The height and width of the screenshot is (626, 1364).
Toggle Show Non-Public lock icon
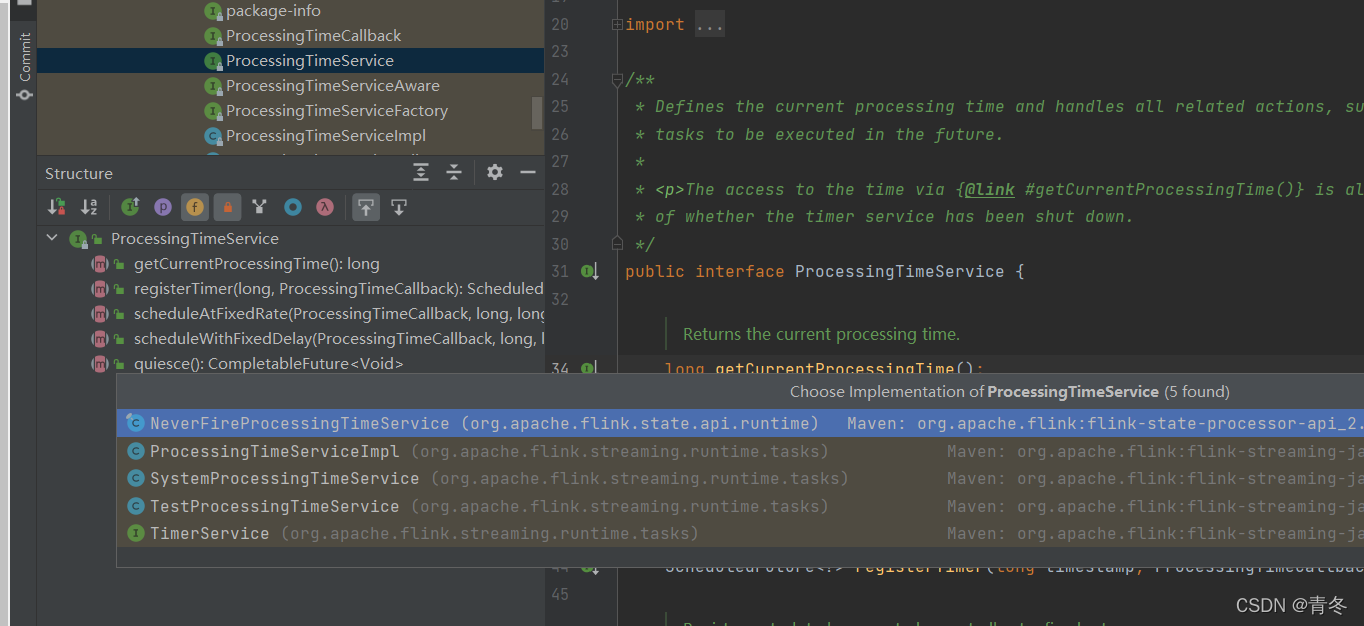pos(227,207)
